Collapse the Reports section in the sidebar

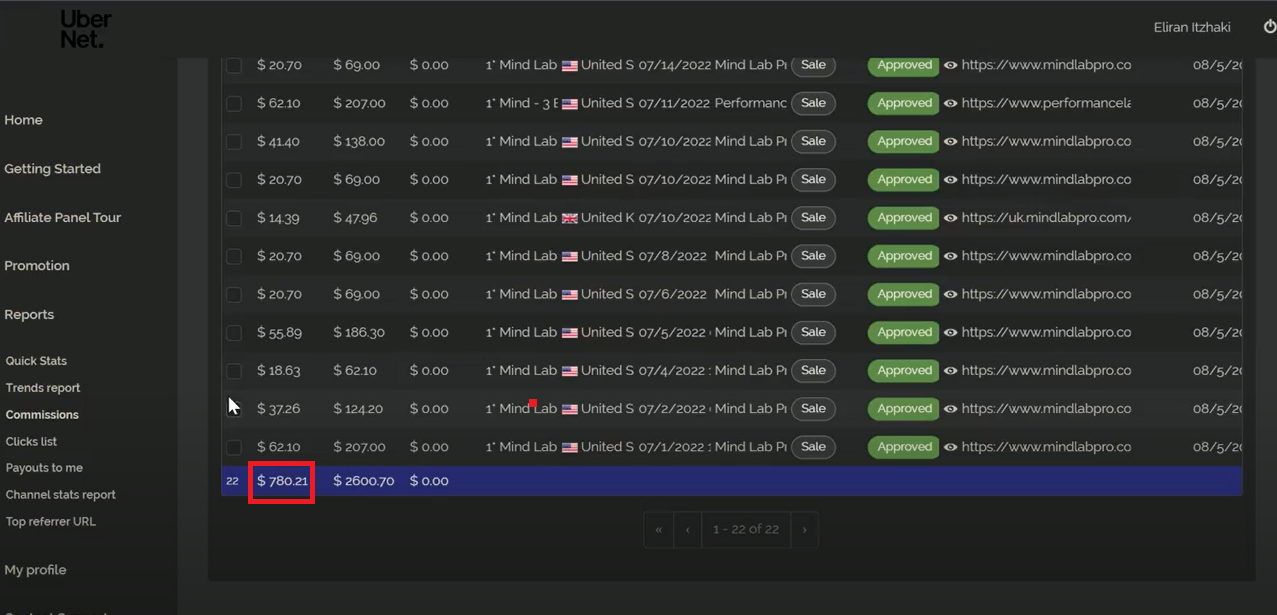pos(29,314)
